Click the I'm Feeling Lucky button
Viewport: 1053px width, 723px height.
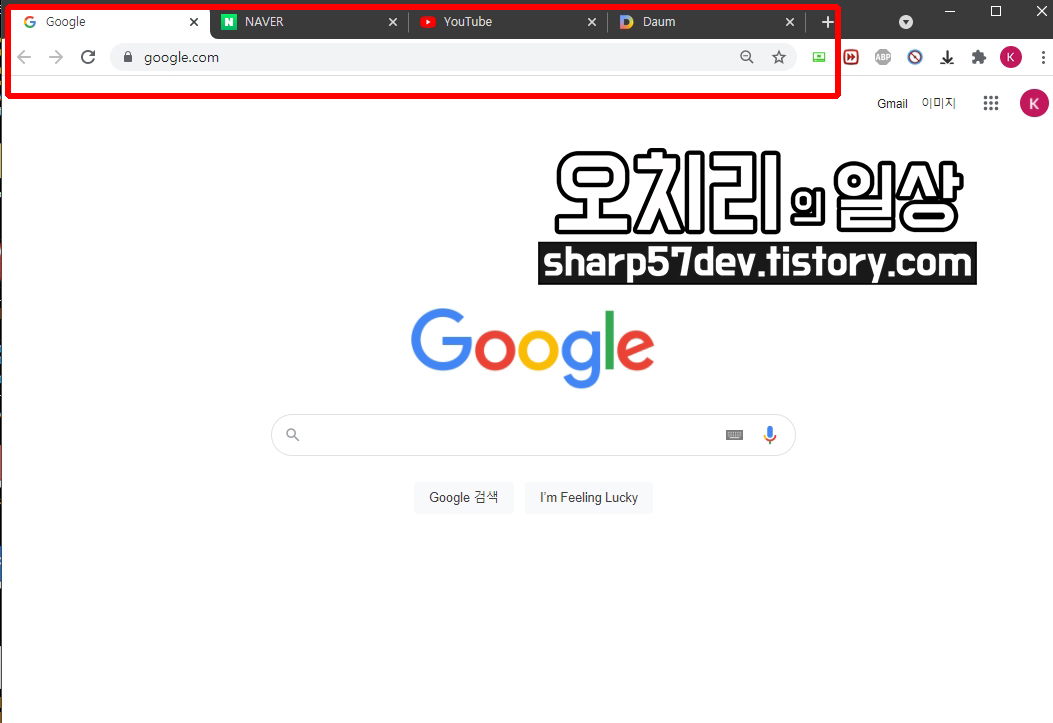click(588, 497)
